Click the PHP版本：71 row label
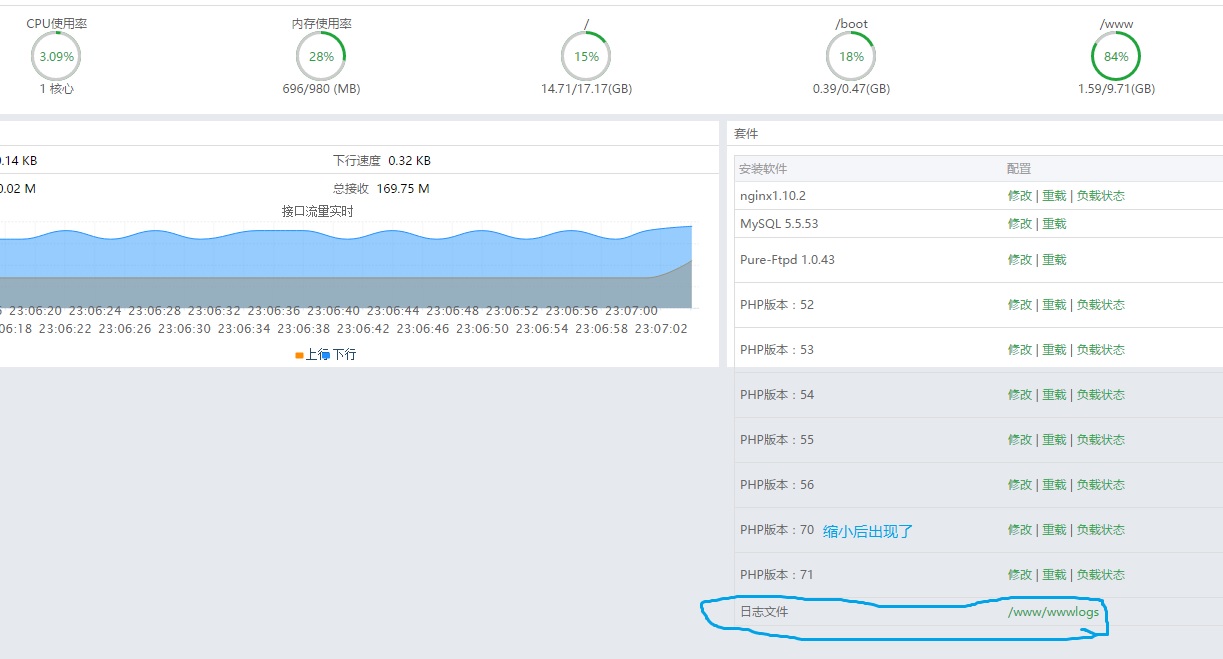 click(777, 575)
